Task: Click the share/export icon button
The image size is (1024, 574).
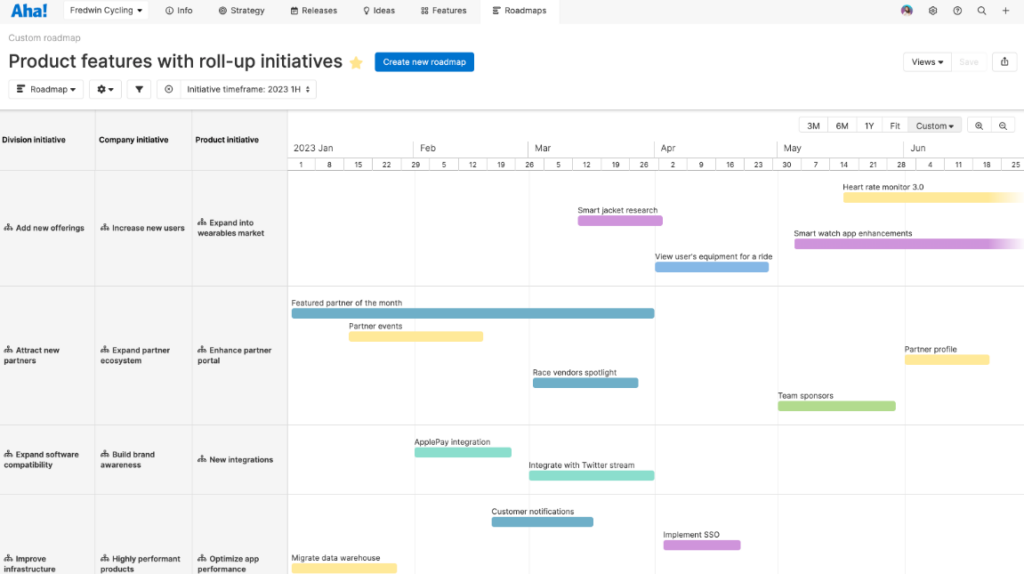Action: [1004, 62]
